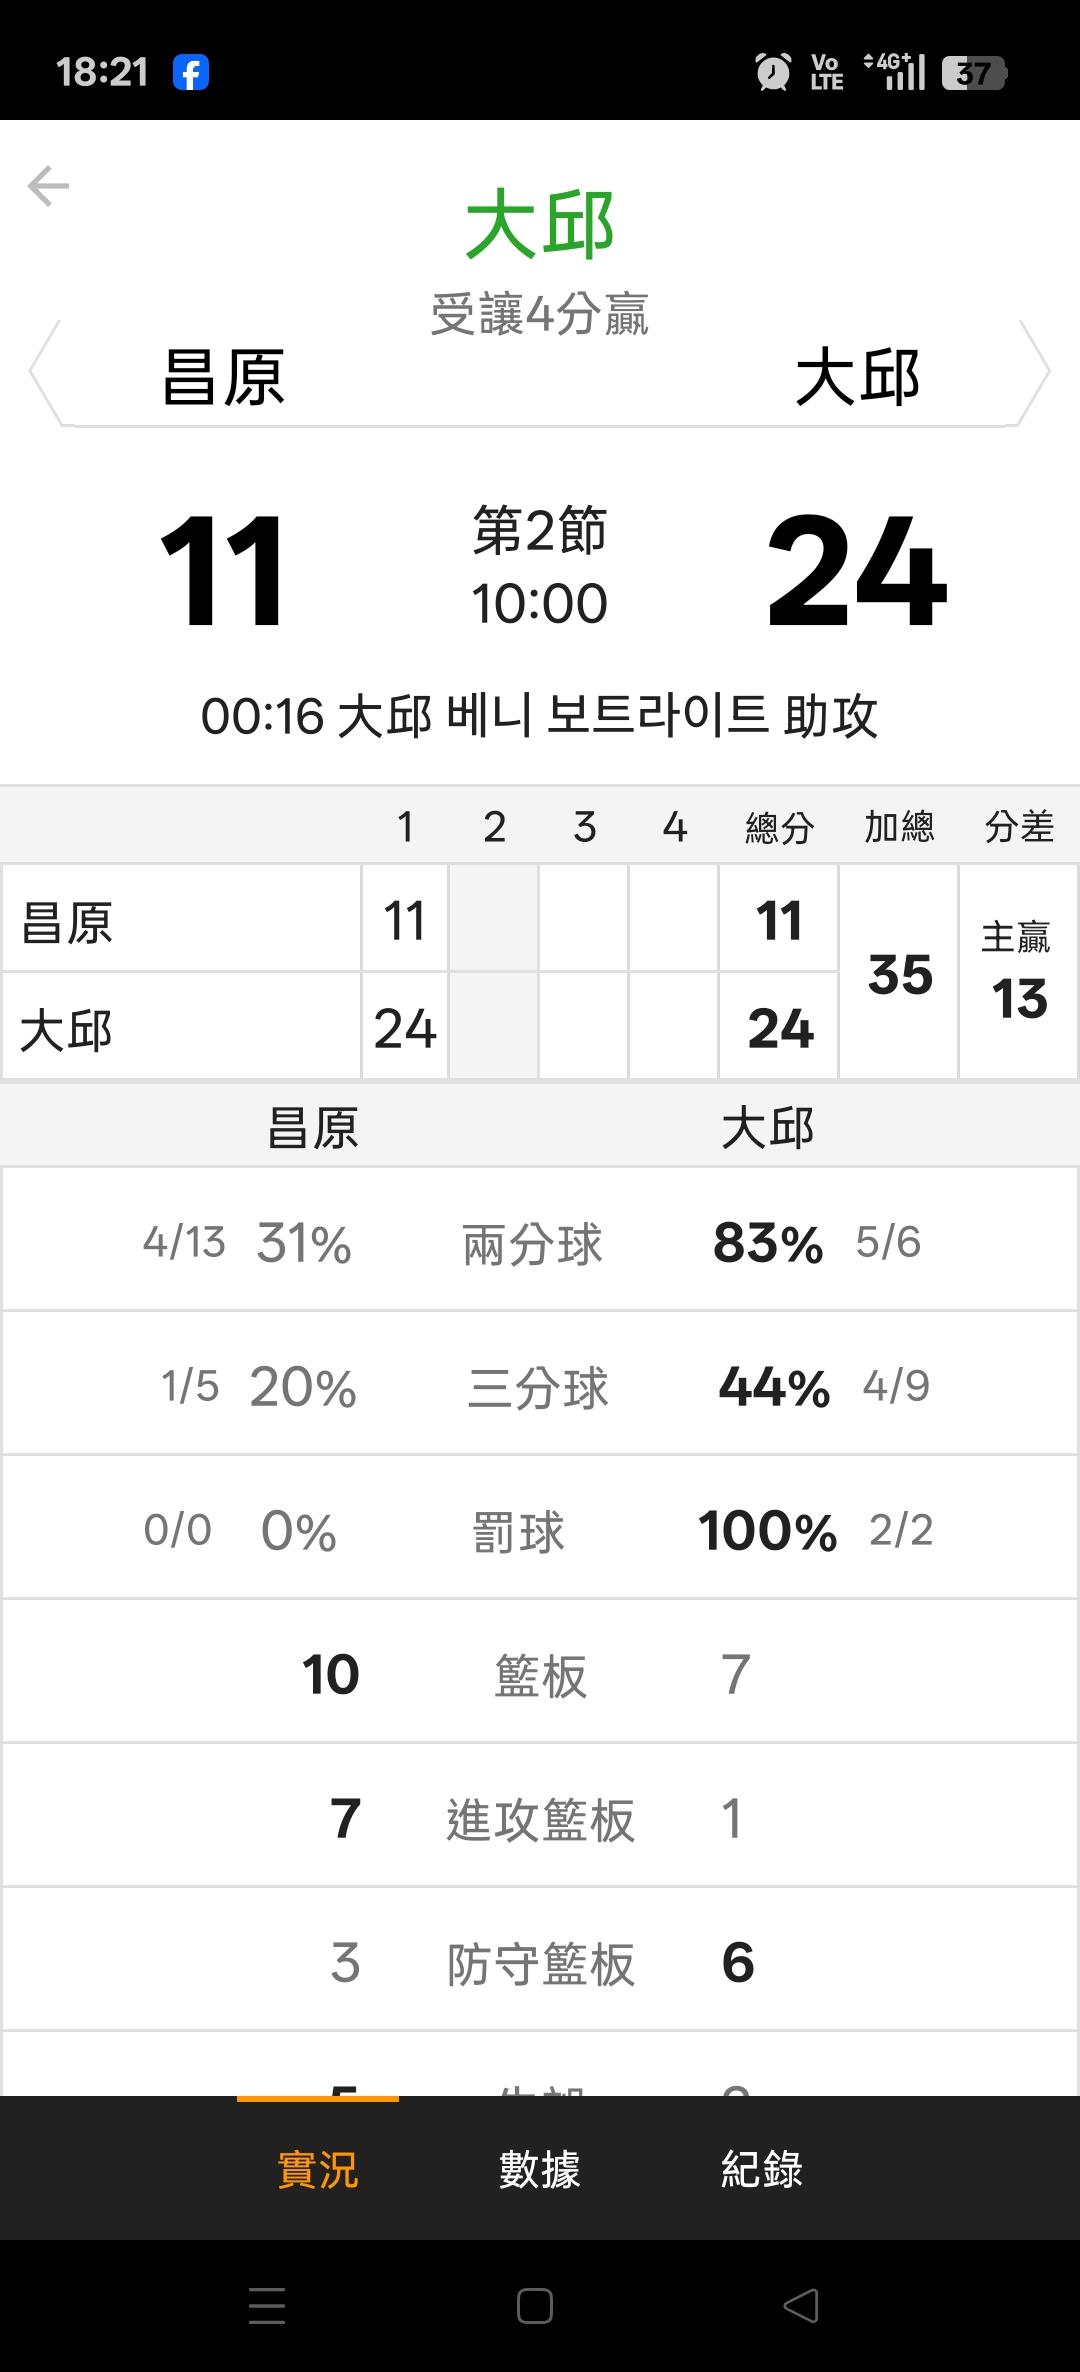Tap the 4G signal strength icon
Viewport: 1080px width, 2372px height.
point(895,72)
